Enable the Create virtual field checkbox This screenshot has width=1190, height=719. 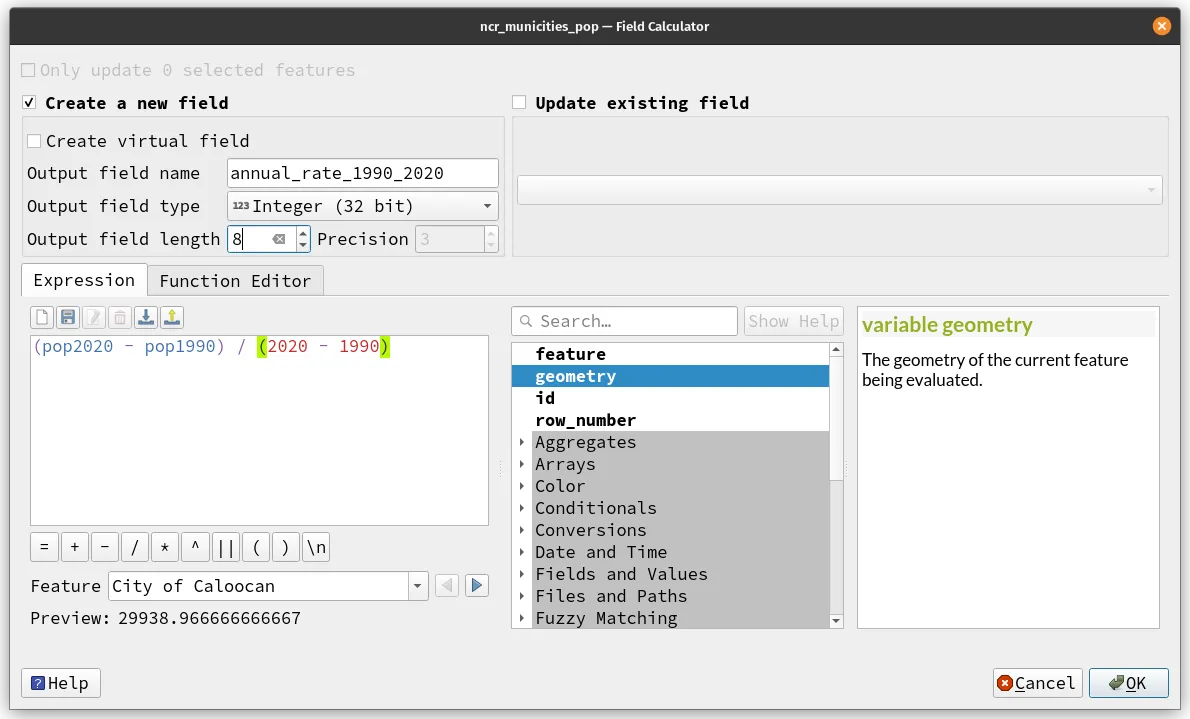(x=35, y=141)
